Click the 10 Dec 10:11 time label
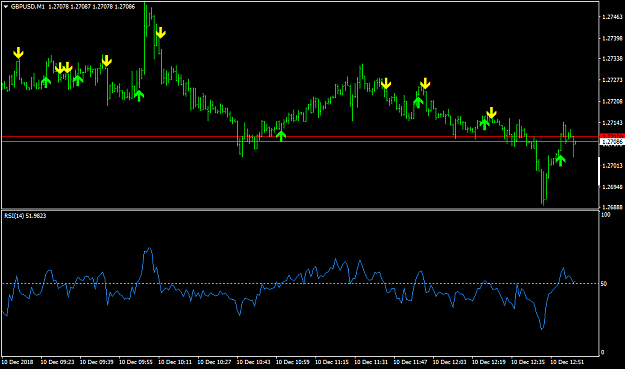625x369 pixels. tap(175, 362)
